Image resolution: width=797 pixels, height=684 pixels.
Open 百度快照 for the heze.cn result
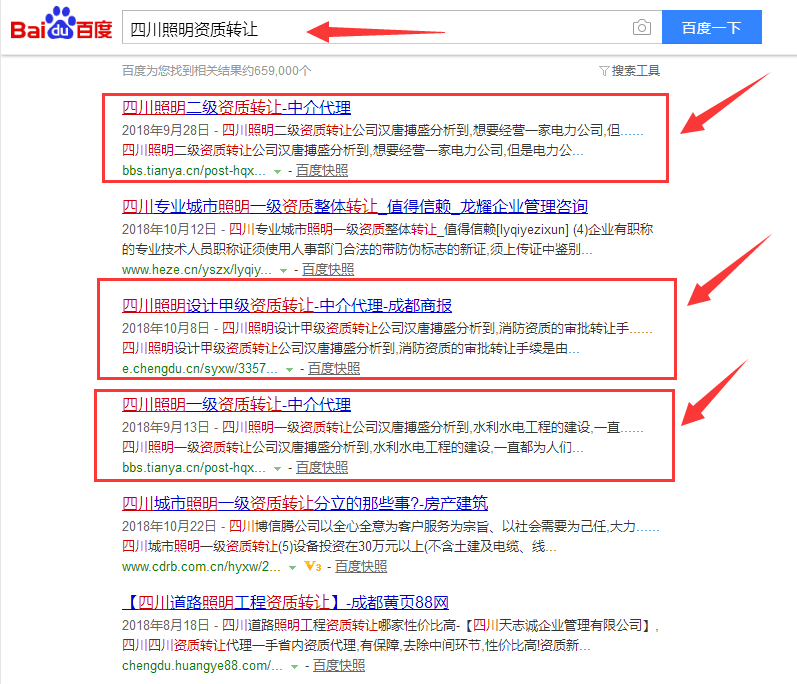pos(328,269)
